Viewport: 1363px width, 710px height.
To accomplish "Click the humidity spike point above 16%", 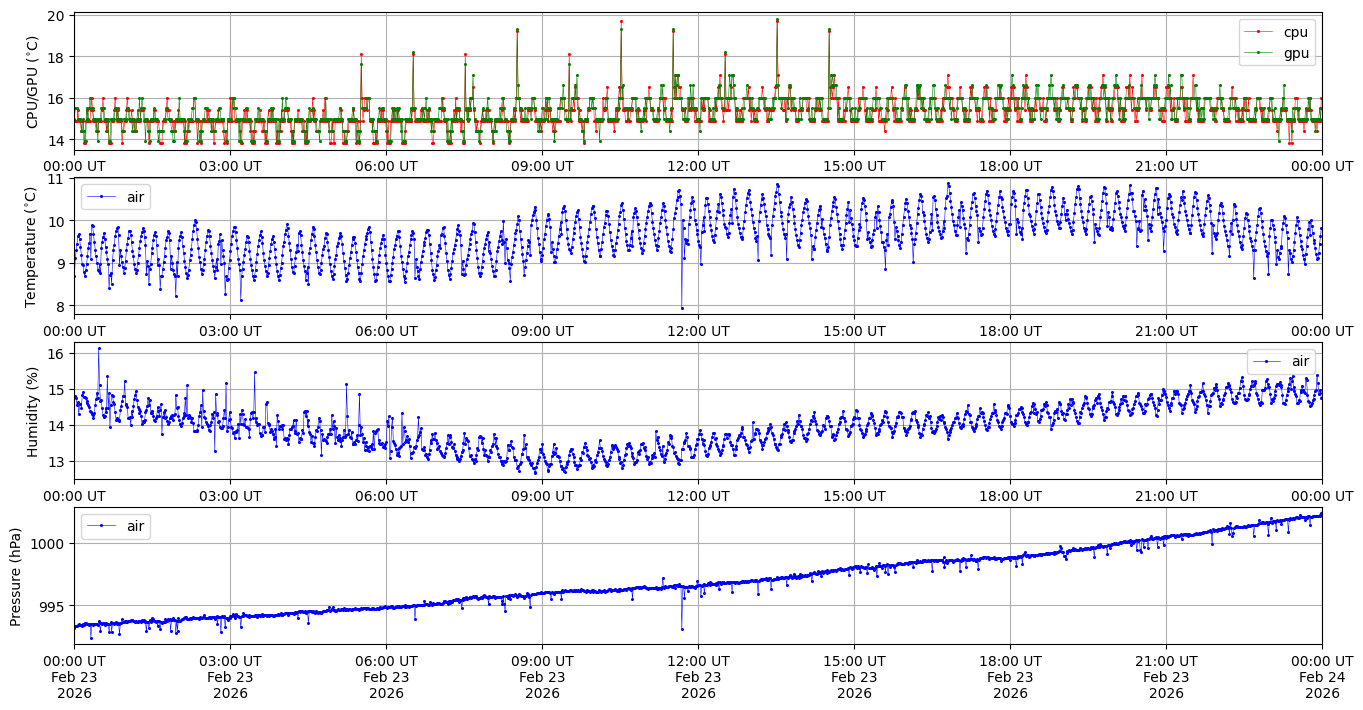I will (99, 348).
